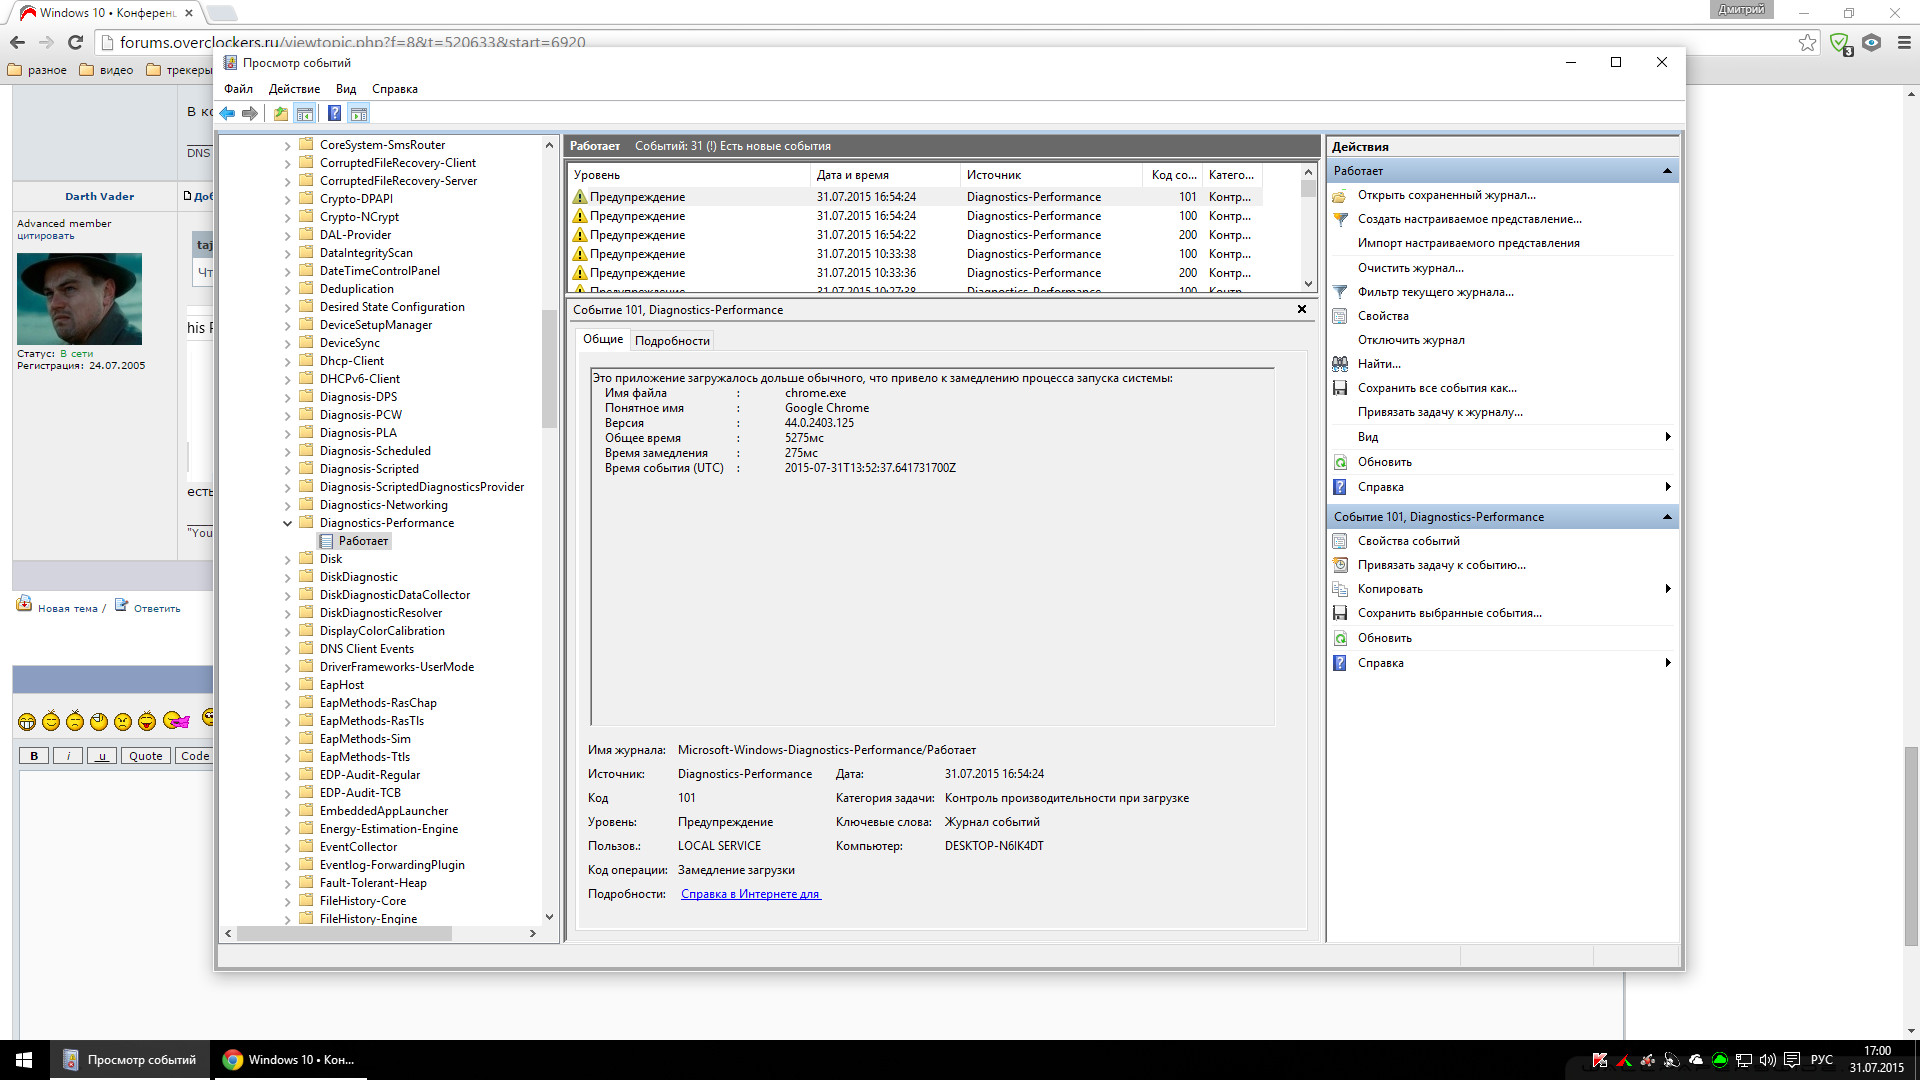Click horizontal scrollbar in tree pane
This screenshot has width=1920, height=1080.
(x=344, y=933)
